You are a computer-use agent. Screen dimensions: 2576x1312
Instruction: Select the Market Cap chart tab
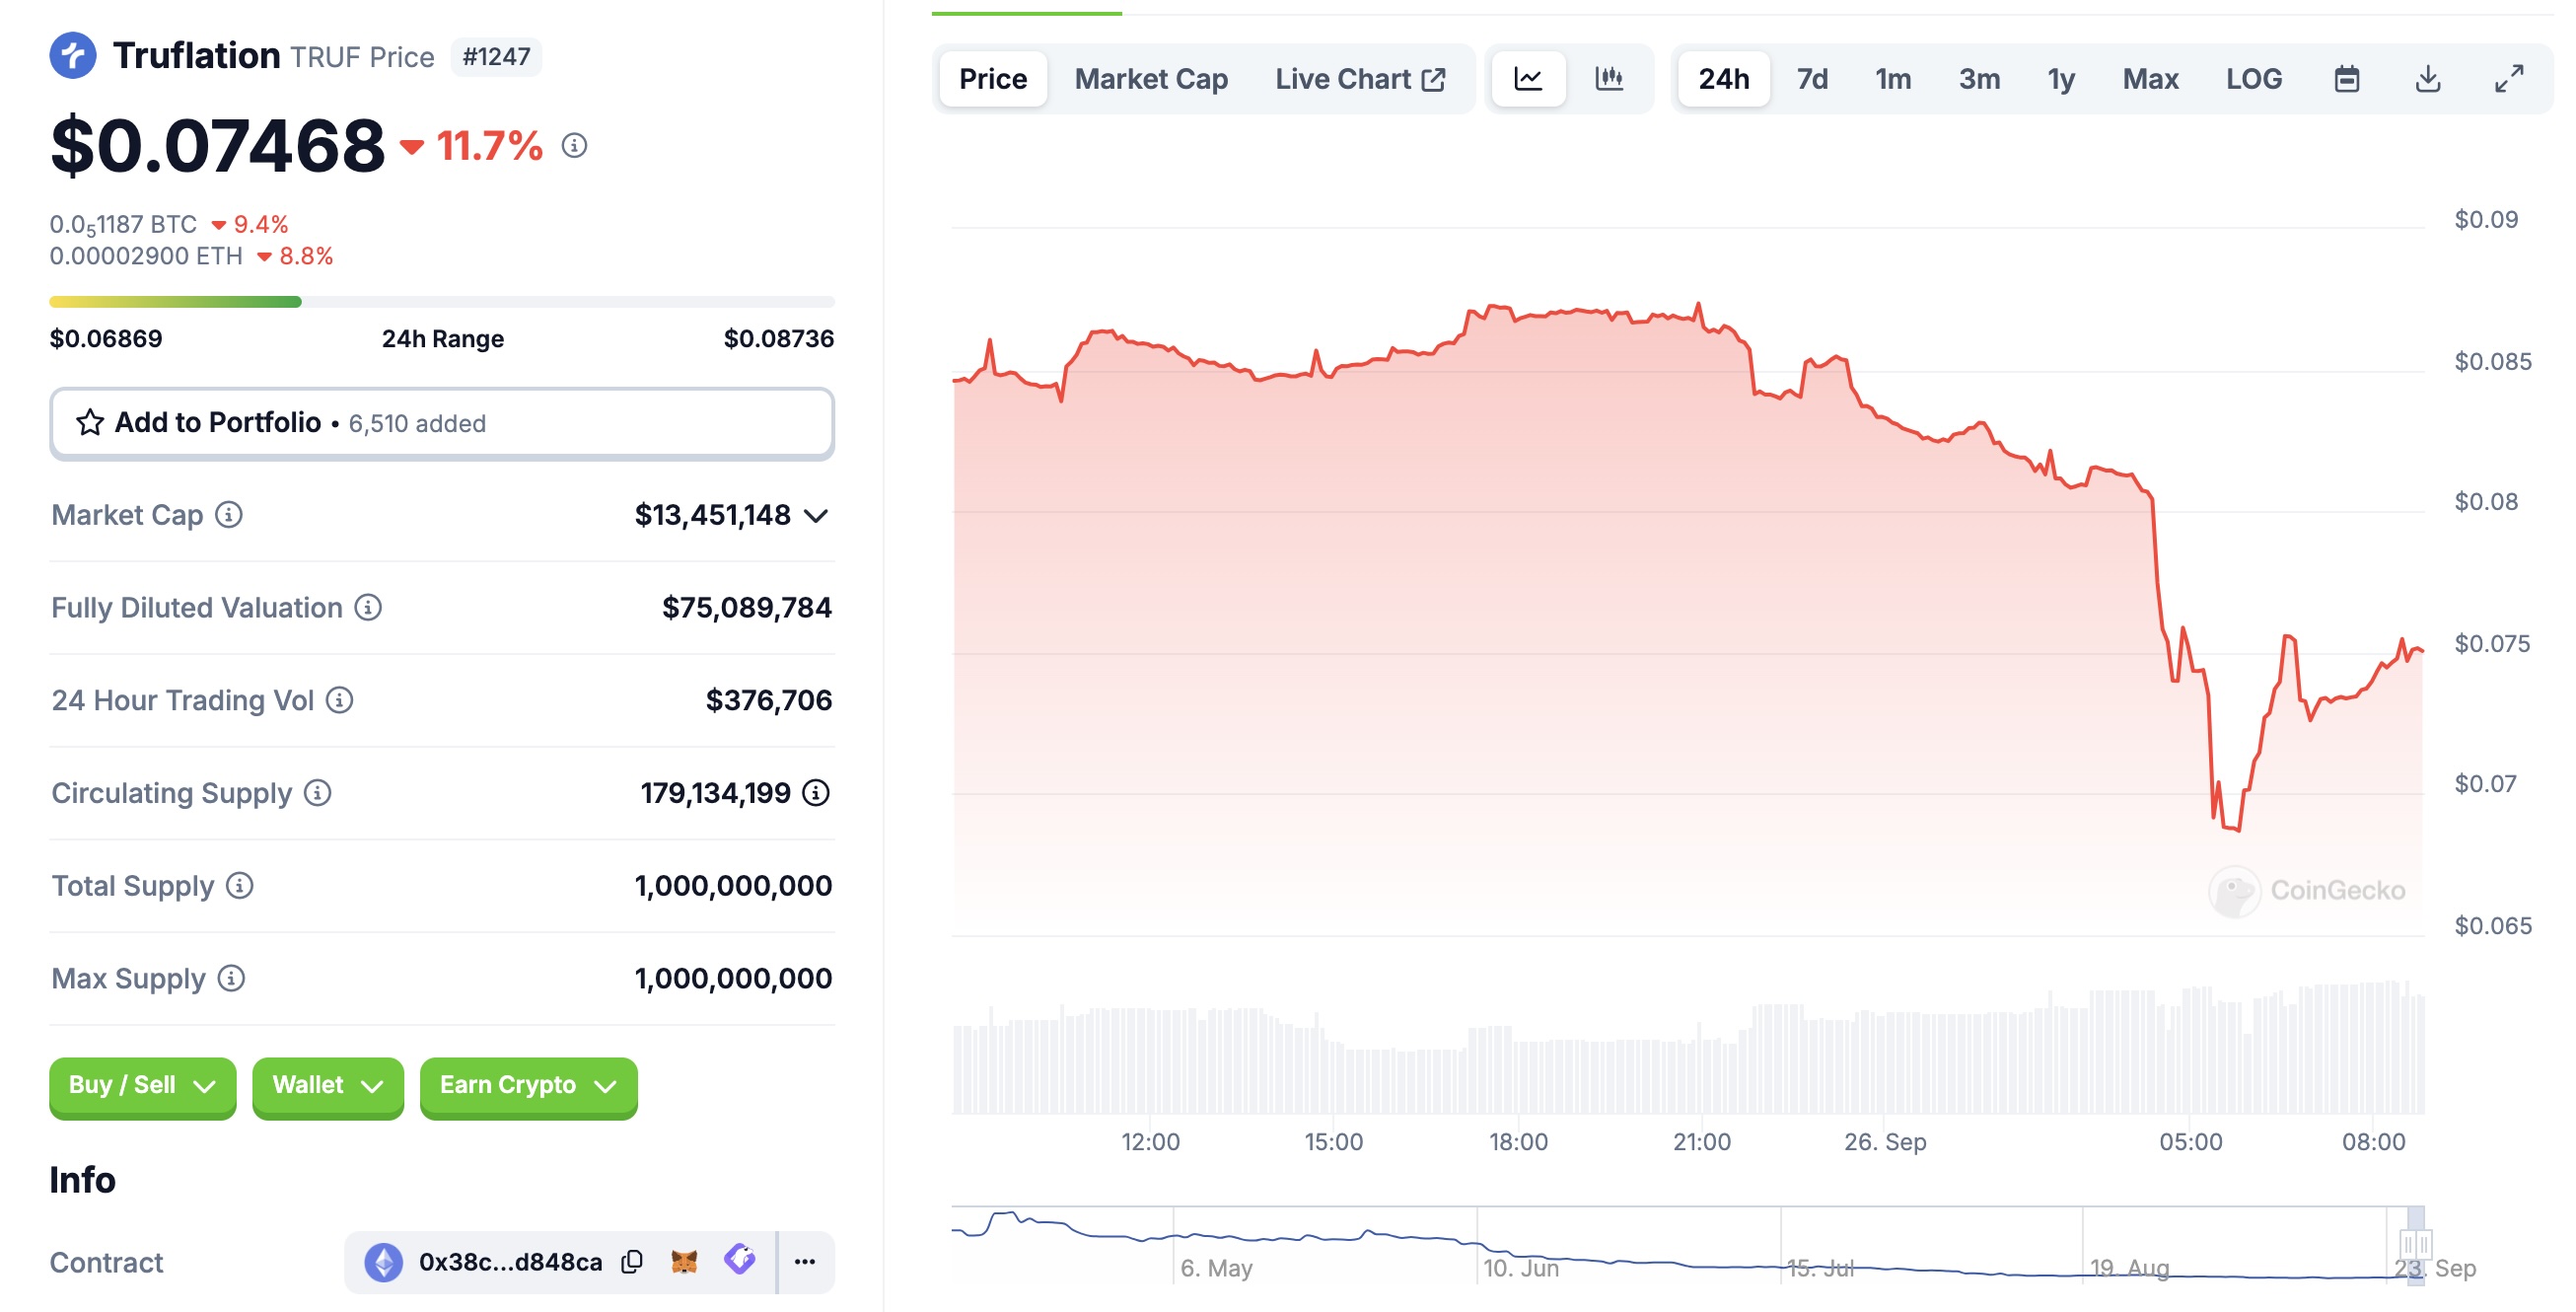click(x=1151, y=79)
